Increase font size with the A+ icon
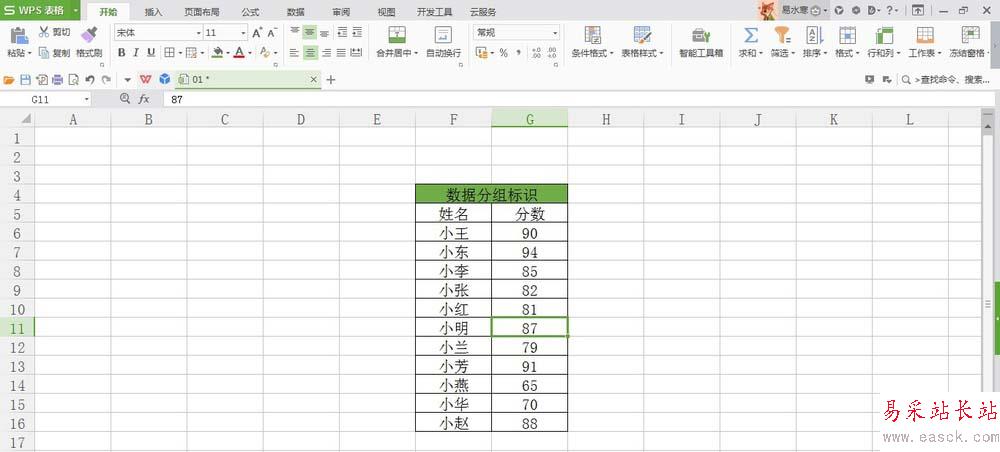Screen dimensions: 1000x452 [x=257, y=33]
